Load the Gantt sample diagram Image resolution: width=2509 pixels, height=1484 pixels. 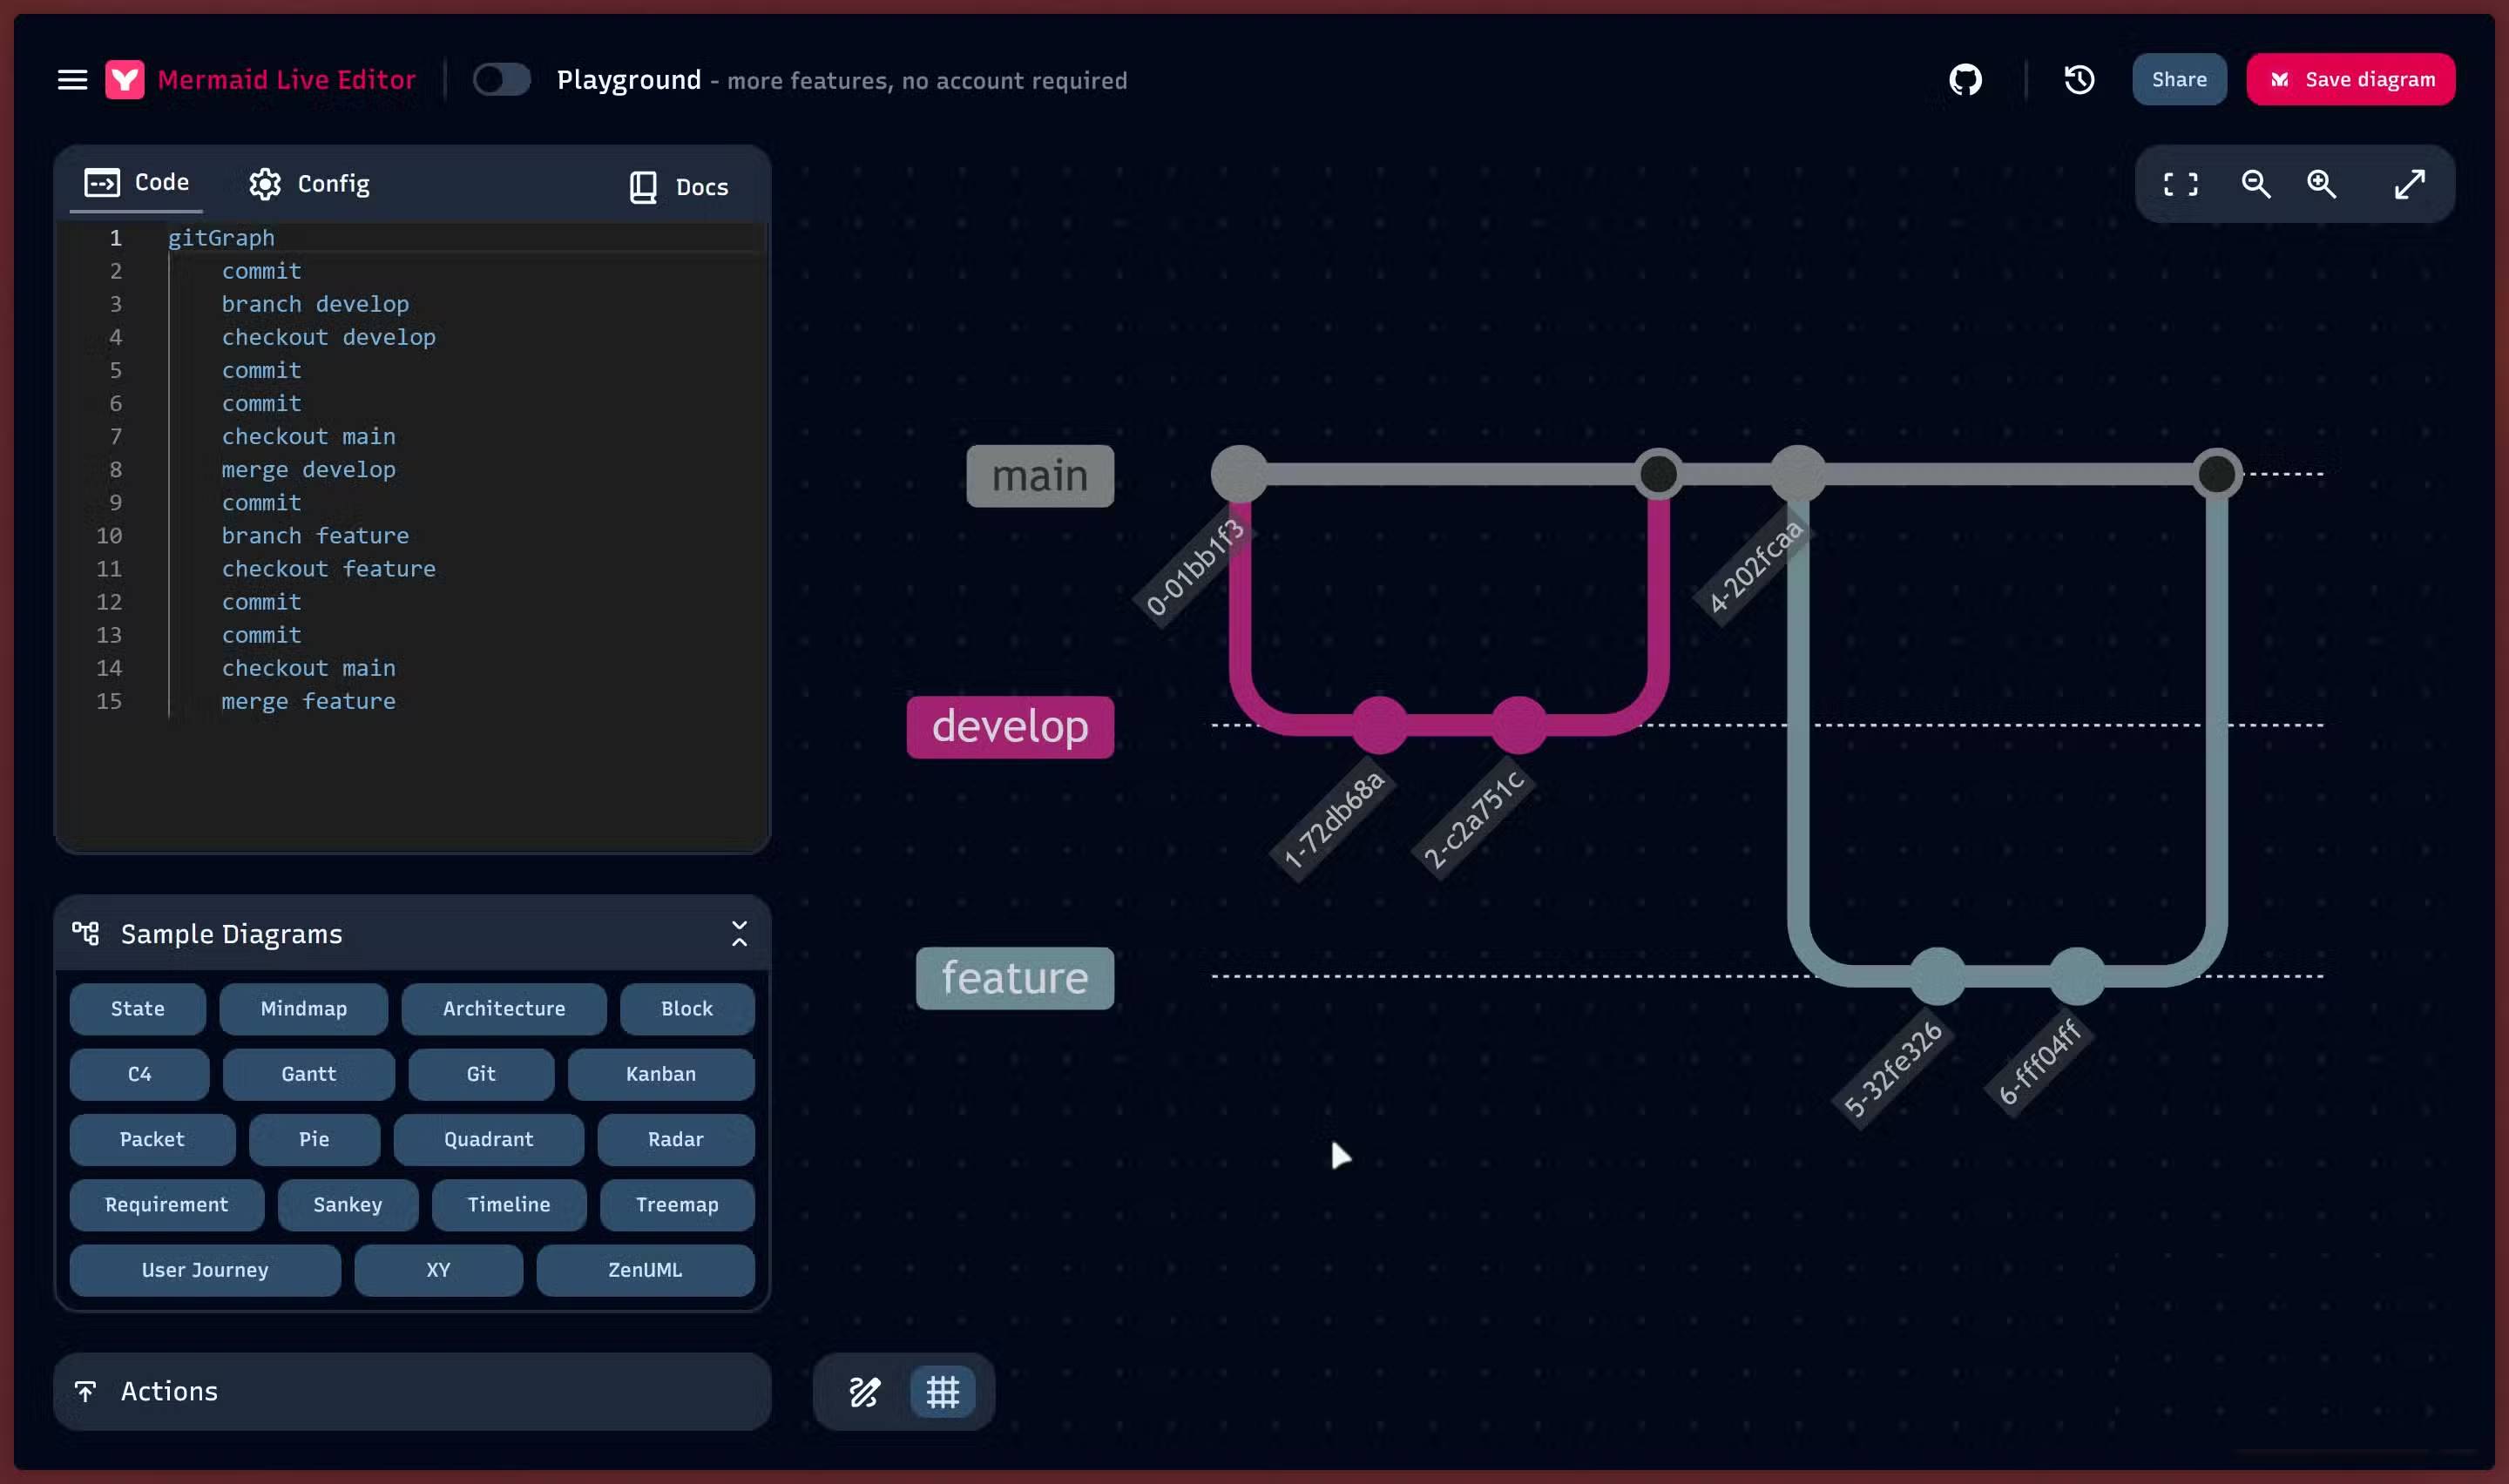click(308, 1074)
